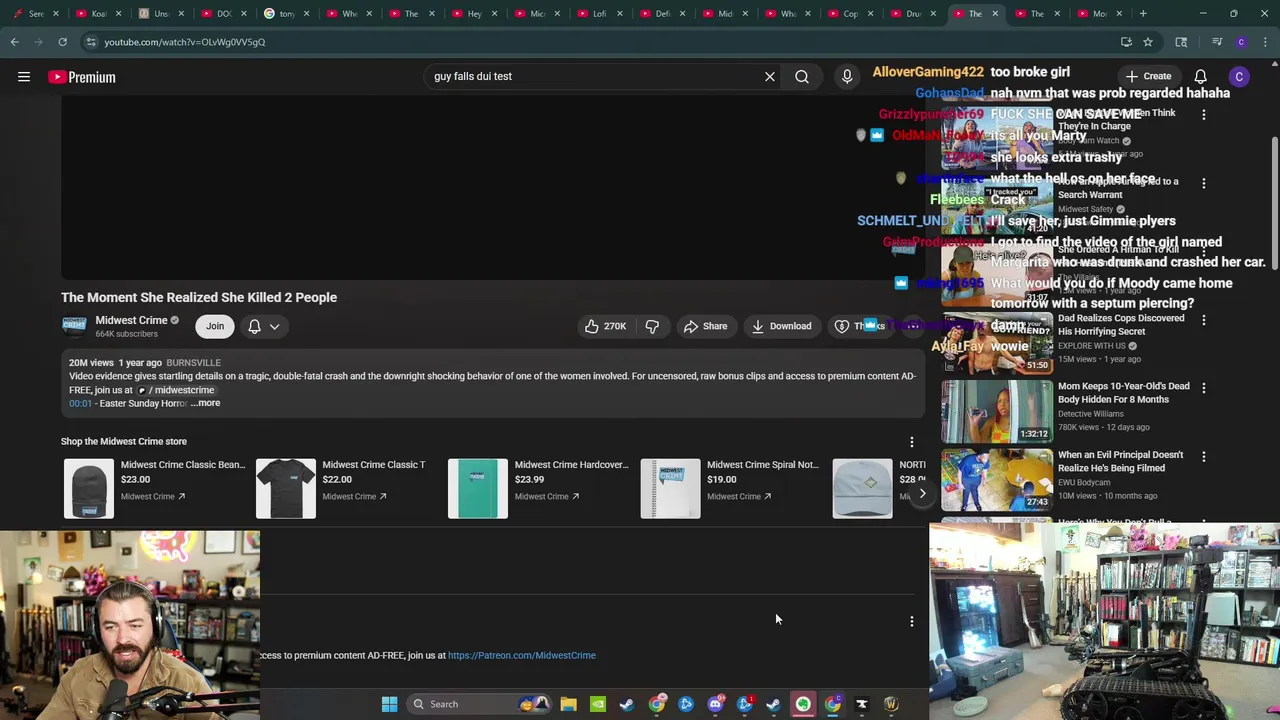Open Midwest Crime Spiral Notebook product
Screen dimensions: 1280x720
coord(730,489)
